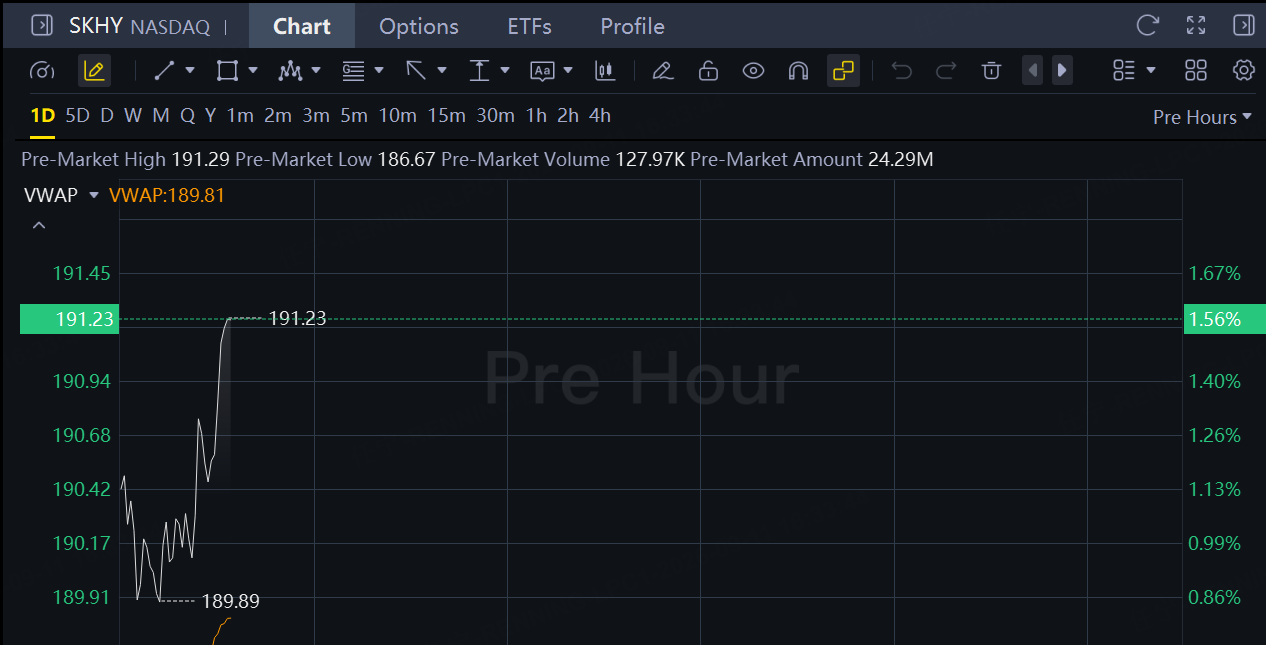
Task: Switch to the Options tab
Action: (x=419, y=26)
